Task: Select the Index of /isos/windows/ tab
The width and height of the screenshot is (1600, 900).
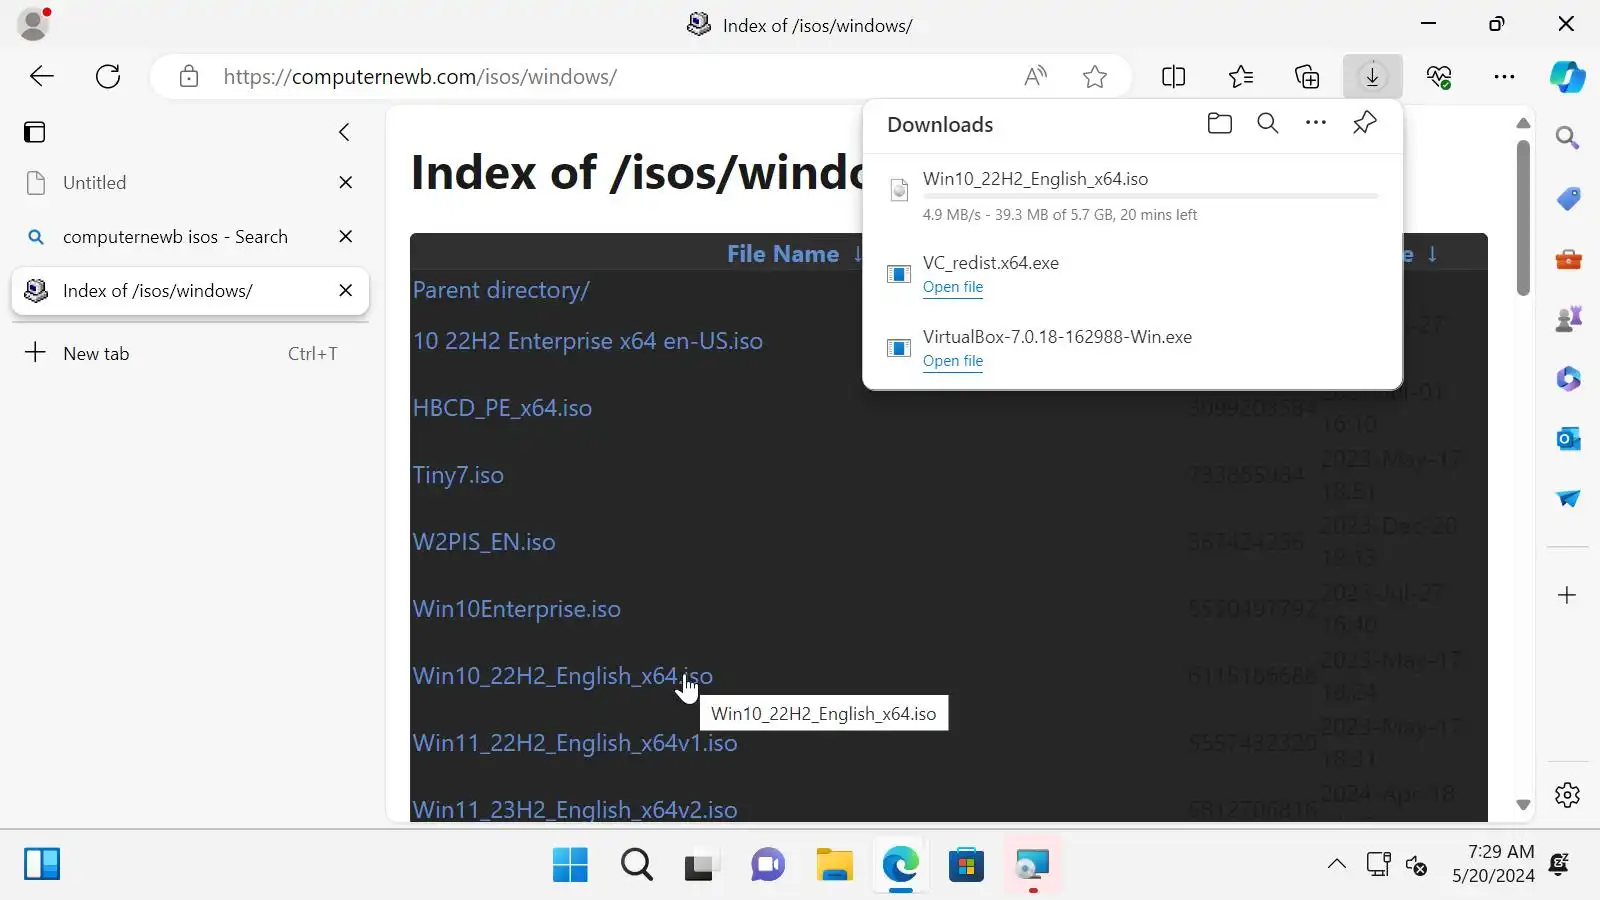Action: click(190, 291)
